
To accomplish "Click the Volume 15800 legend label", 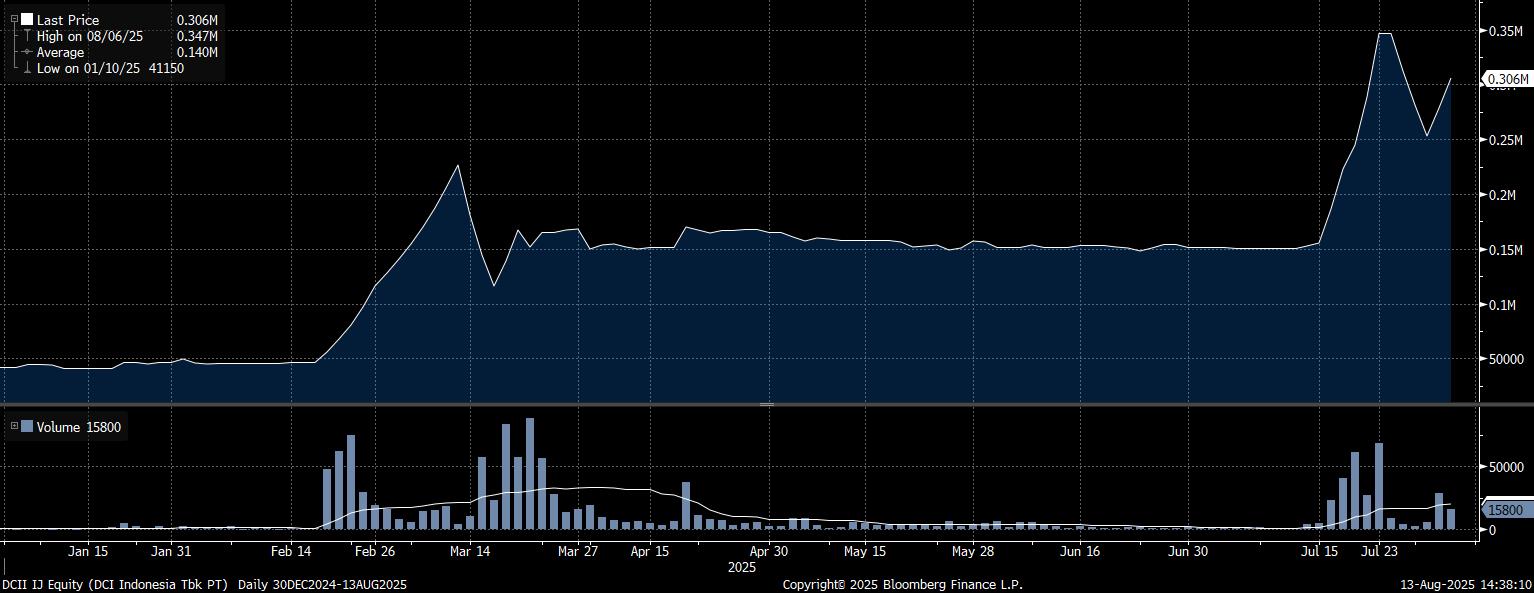I will click(78, 427).
